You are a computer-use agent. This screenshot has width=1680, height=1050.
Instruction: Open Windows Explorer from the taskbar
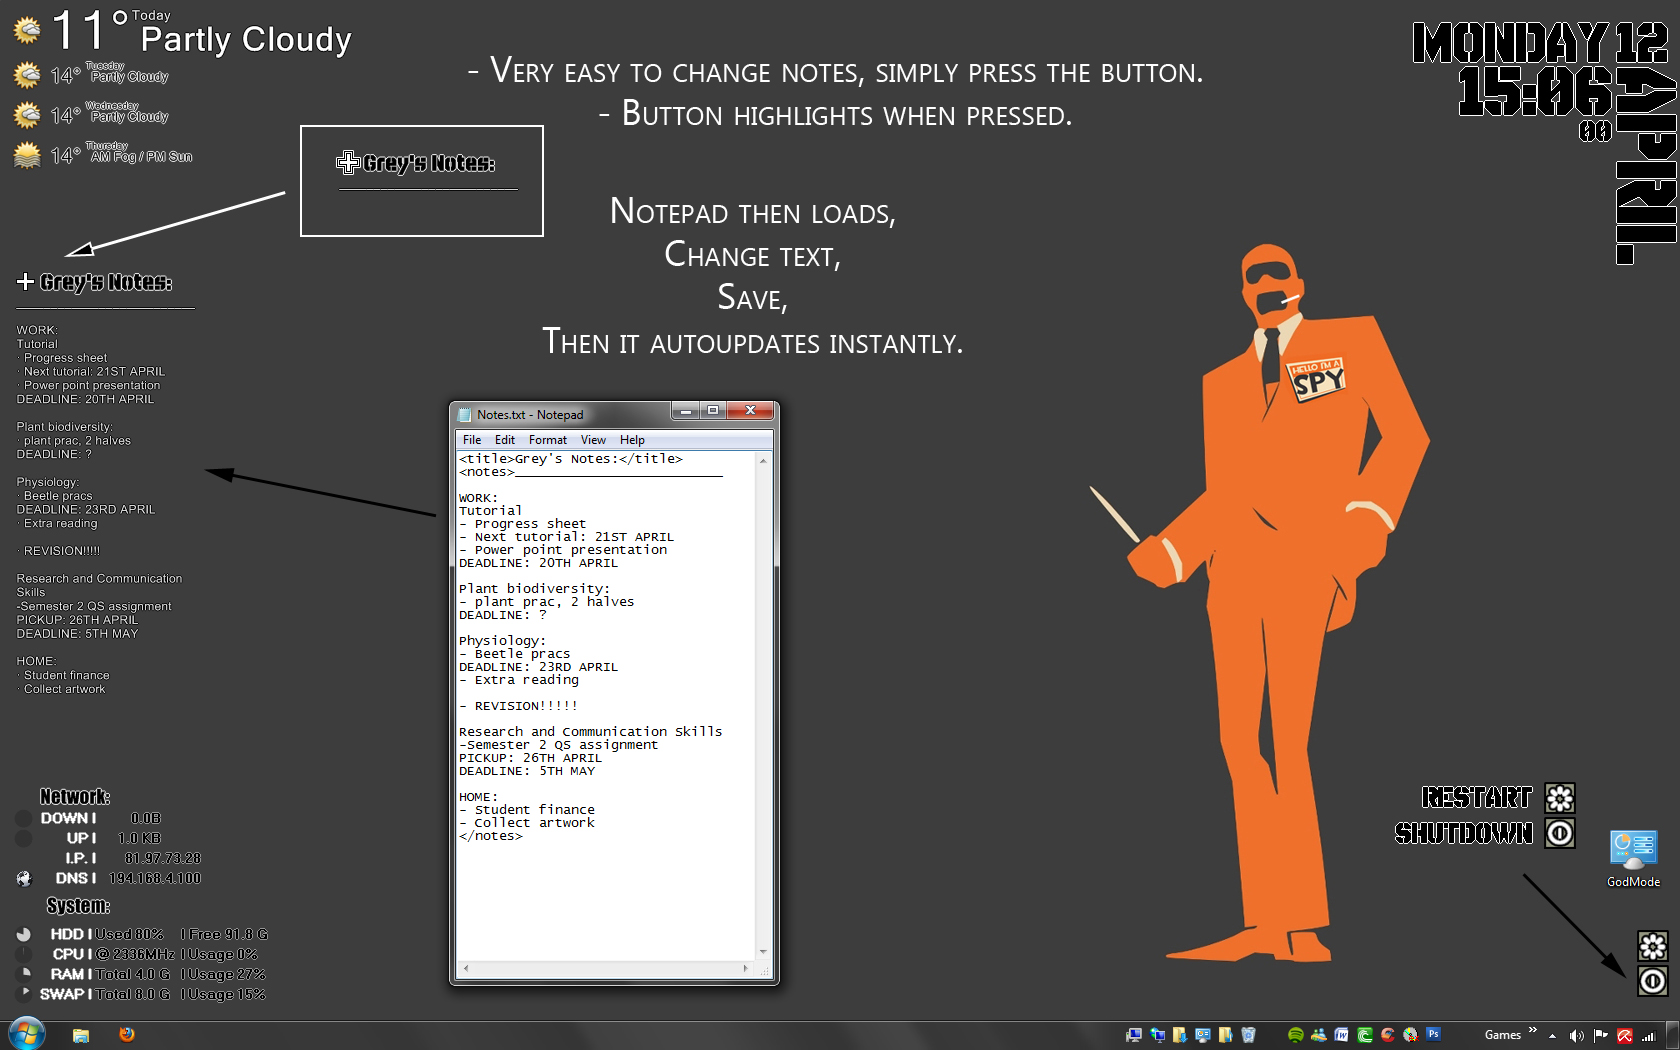(80, 1033)
